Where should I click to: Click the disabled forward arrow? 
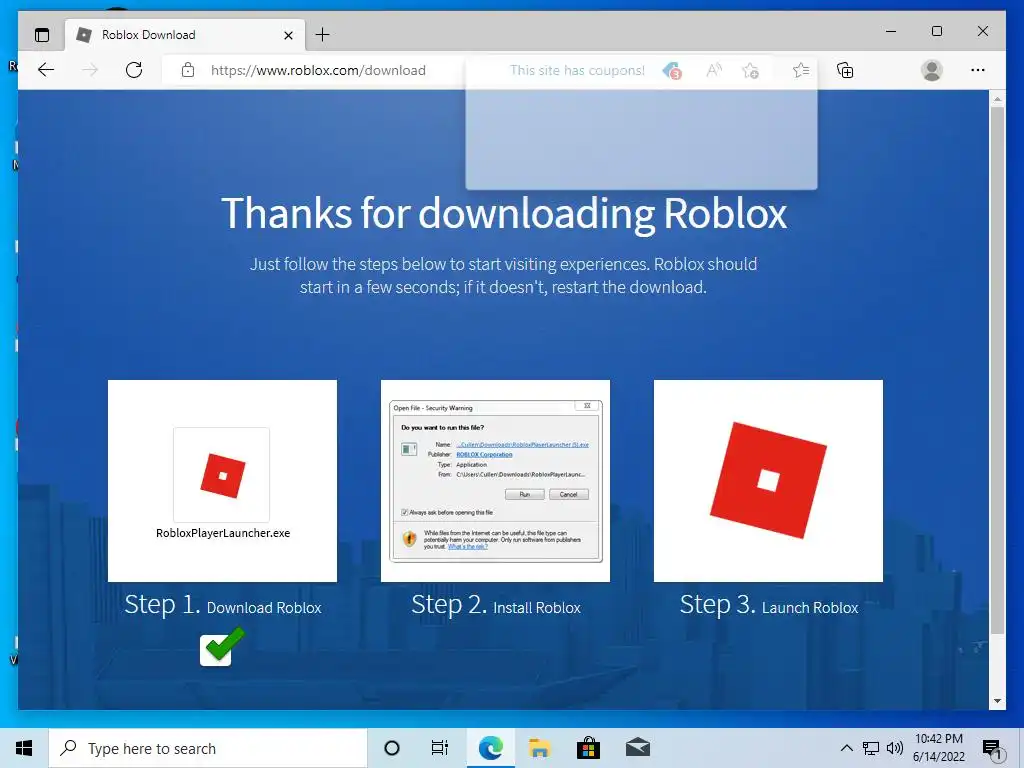(x=90, y=70)
